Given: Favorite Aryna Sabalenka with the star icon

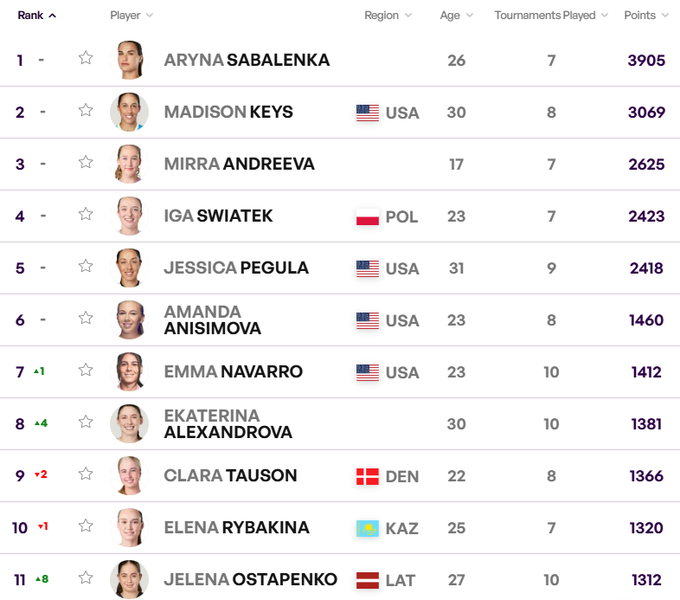Looking at the screenshot, I should pyautogui.click(x=86, y=58).
